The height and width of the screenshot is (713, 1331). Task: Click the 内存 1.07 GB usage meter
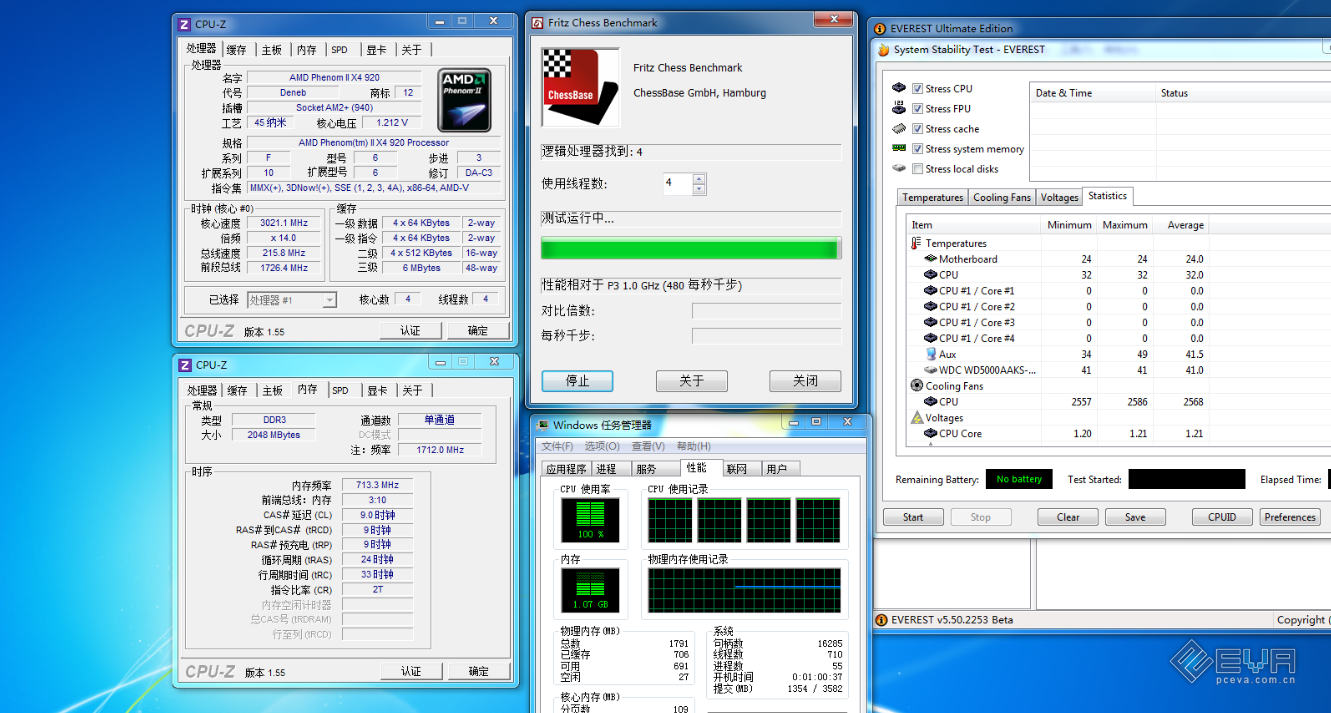[591, 591]
